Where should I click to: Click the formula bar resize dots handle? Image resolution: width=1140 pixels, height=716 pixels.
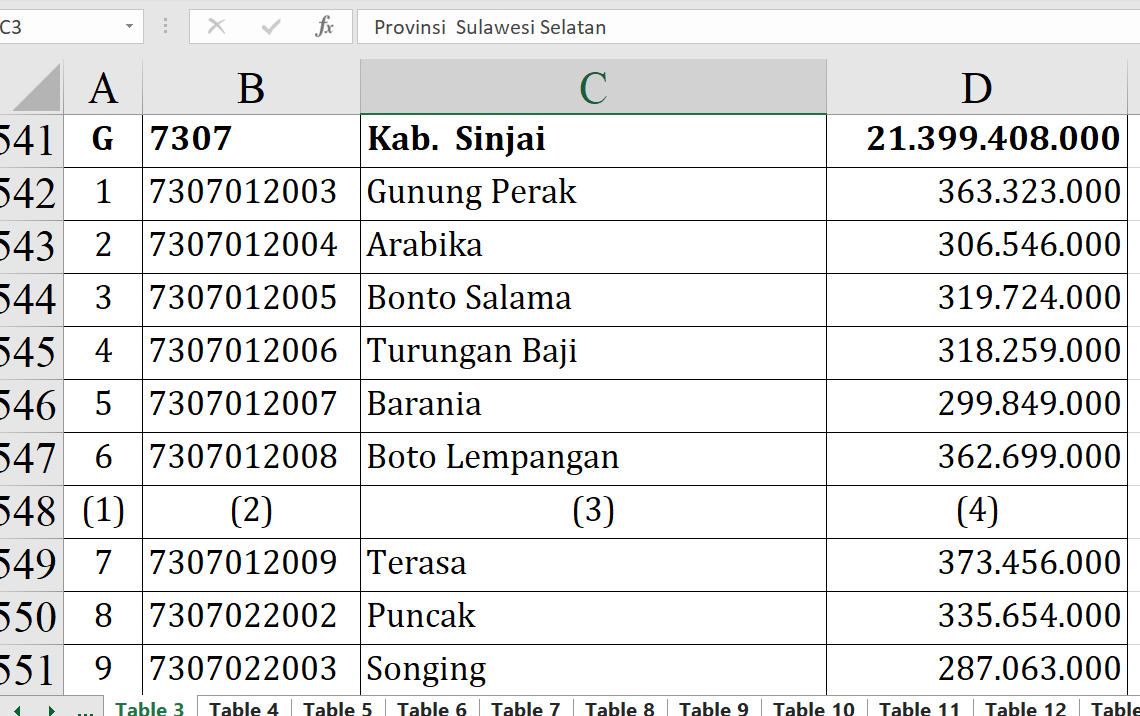(166, 27)
